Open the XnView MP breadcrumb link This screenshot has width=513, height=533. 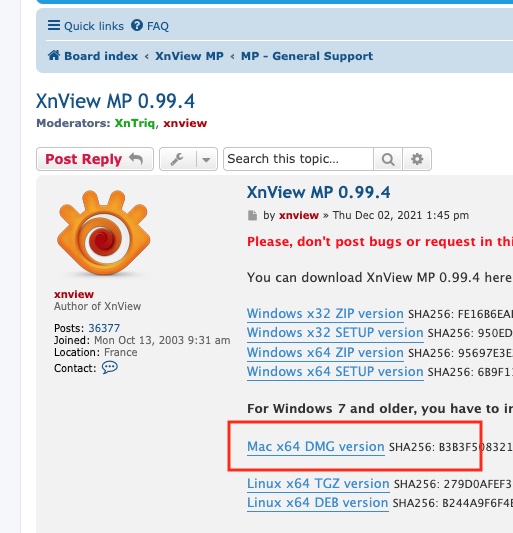tap(189, 56)
